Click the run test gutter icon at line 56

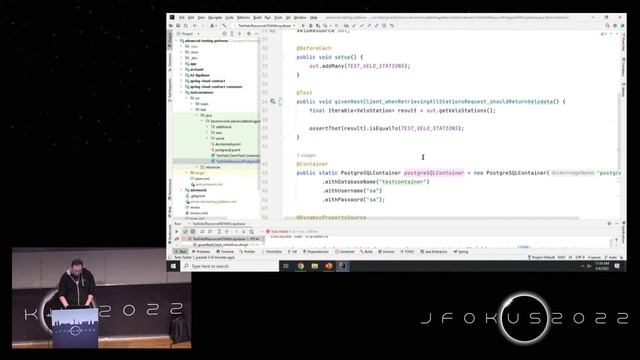click(273, 101)
